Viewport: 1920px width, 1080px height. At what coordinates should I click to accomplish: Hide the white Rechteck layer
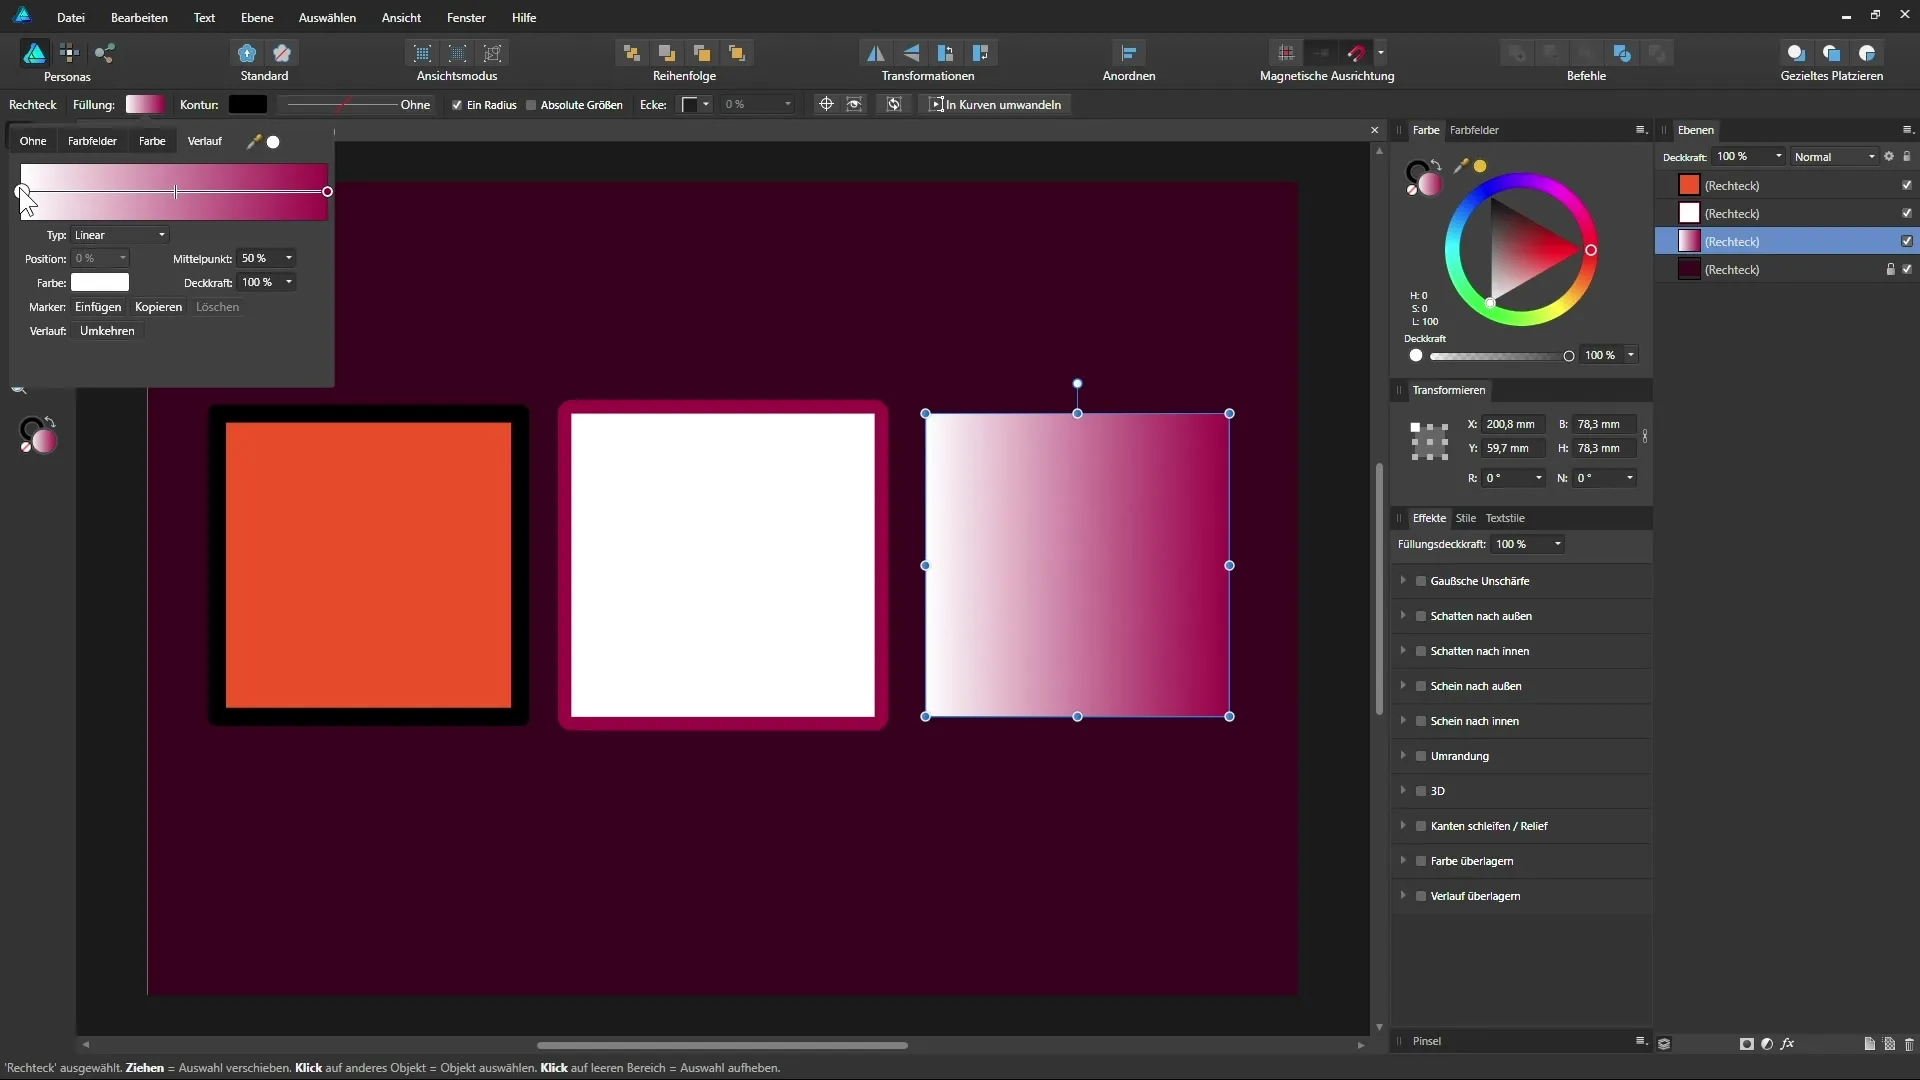1907,214
